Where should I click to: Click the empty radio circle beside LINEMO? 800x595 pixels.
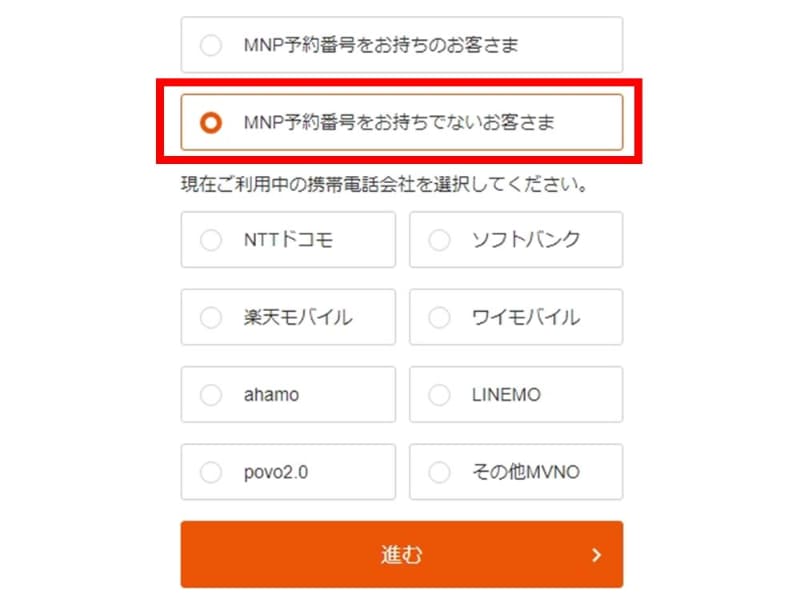click(439, 395)
